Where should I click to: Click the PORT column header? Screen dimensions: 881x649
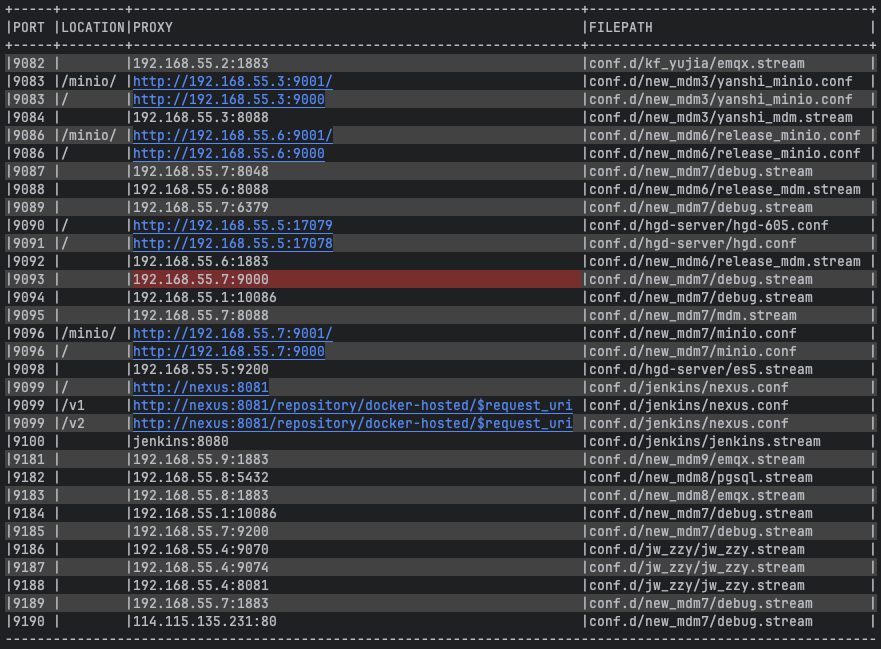pyautogui.click(x=28, y=27)
